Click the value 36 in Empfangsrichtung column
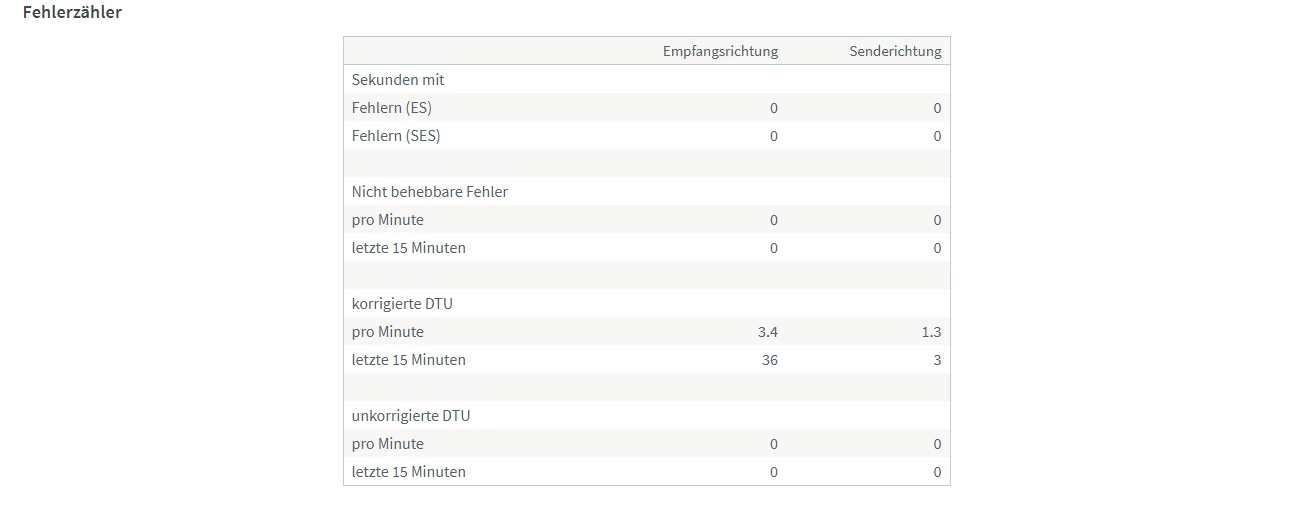This screenshot has height=509, width=1292. (769, 359)
